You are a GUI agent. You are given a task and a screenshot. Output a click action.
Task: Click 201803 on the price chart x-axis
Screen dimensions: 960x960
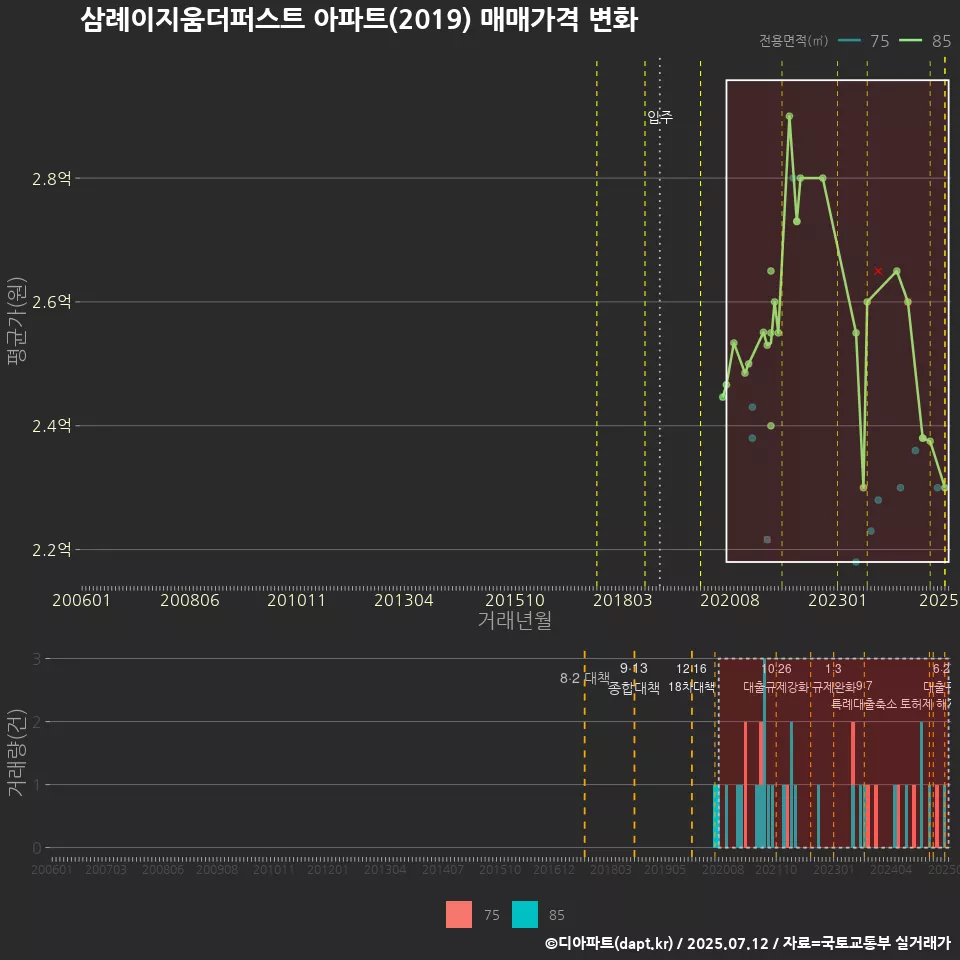623,600
